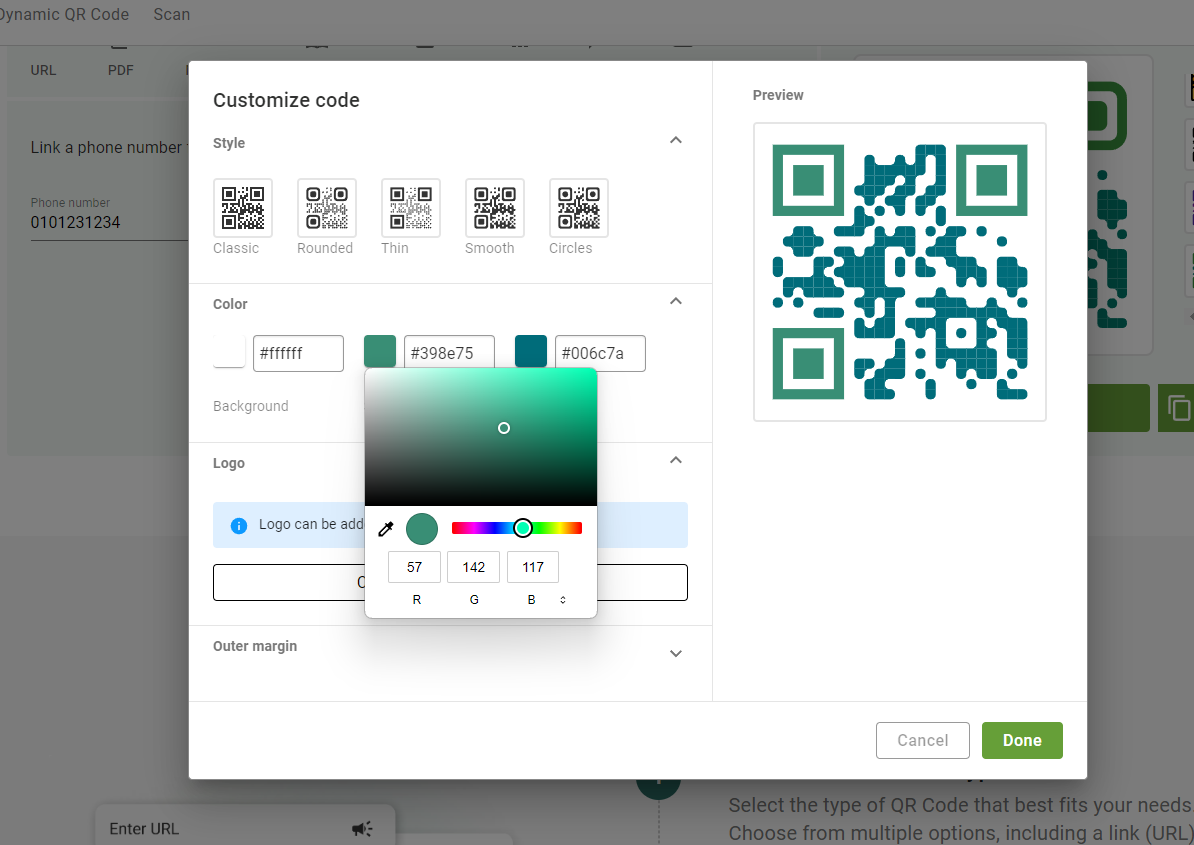
Task: Click the copy icon button behind dialog
Action: [x=1177, y=408]
